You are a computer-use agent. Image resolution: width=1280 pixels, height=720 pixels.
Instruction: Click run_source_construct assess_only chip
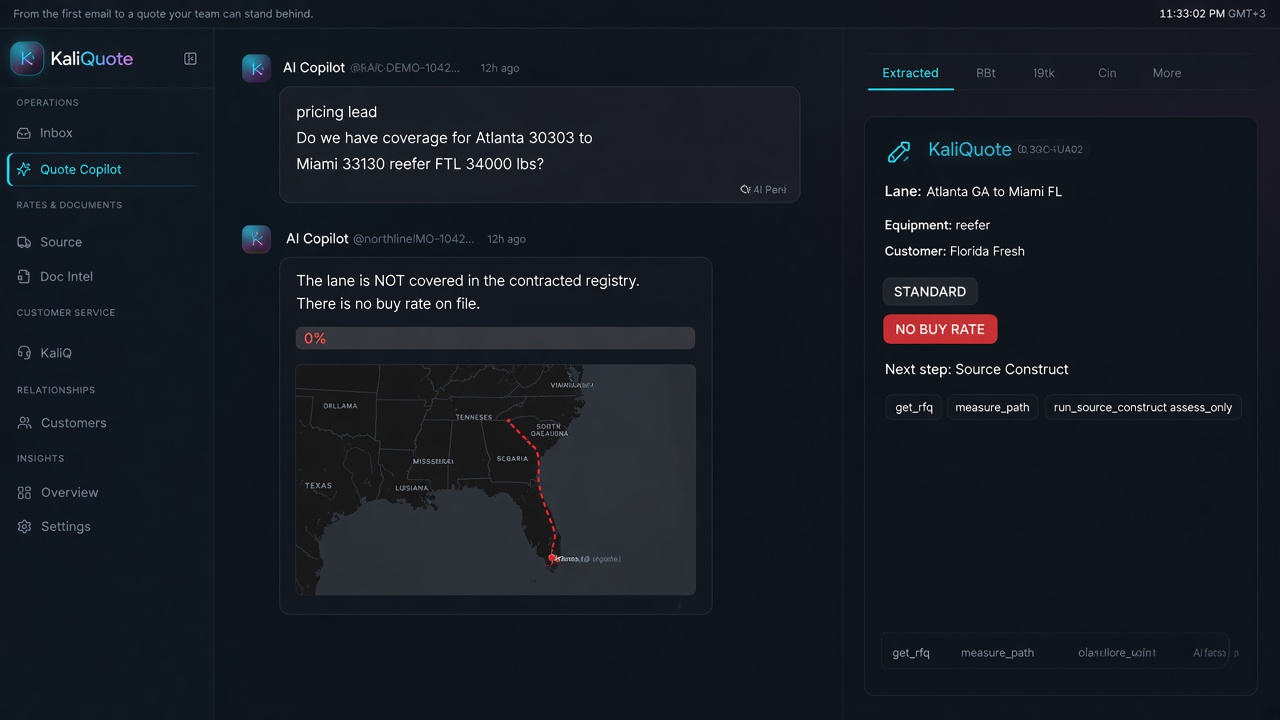1143,407
